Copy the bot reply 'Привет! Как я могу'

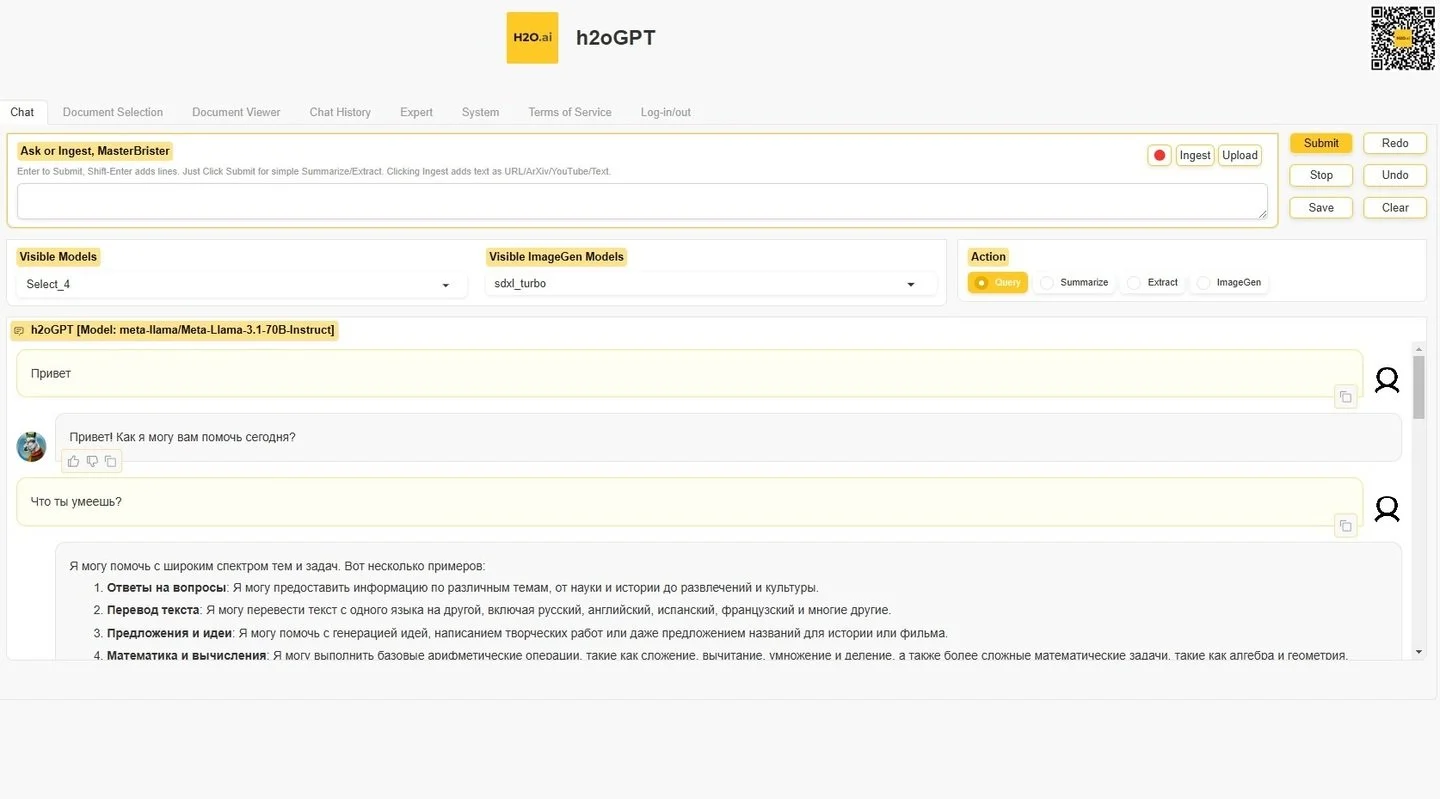click(111, 461)
